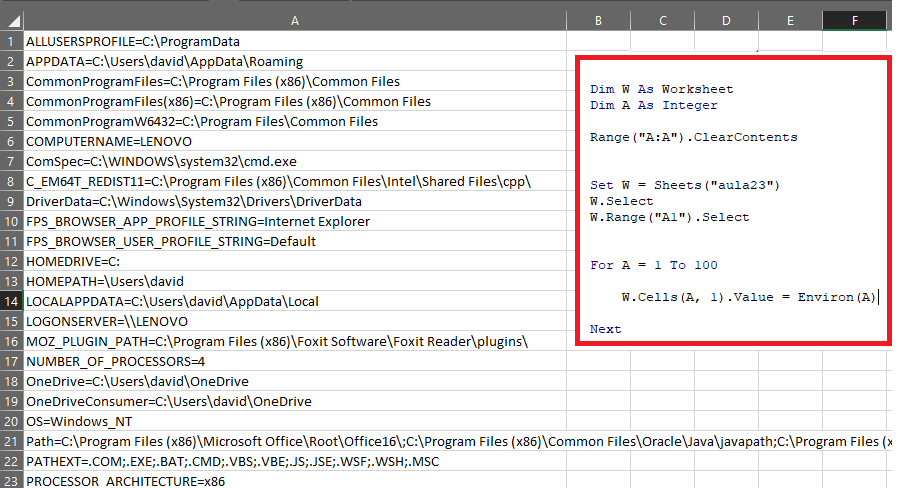
Task: Click the CommonProgramFiles(x86) cell
Action: coord(295,101)
